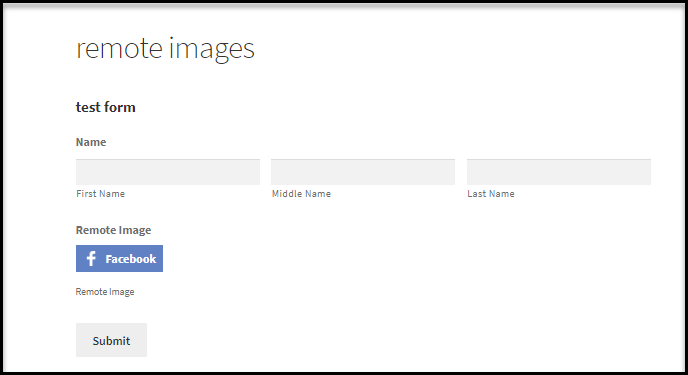
Task: Click the bold 'Name' field label
Action: [91, 142]
